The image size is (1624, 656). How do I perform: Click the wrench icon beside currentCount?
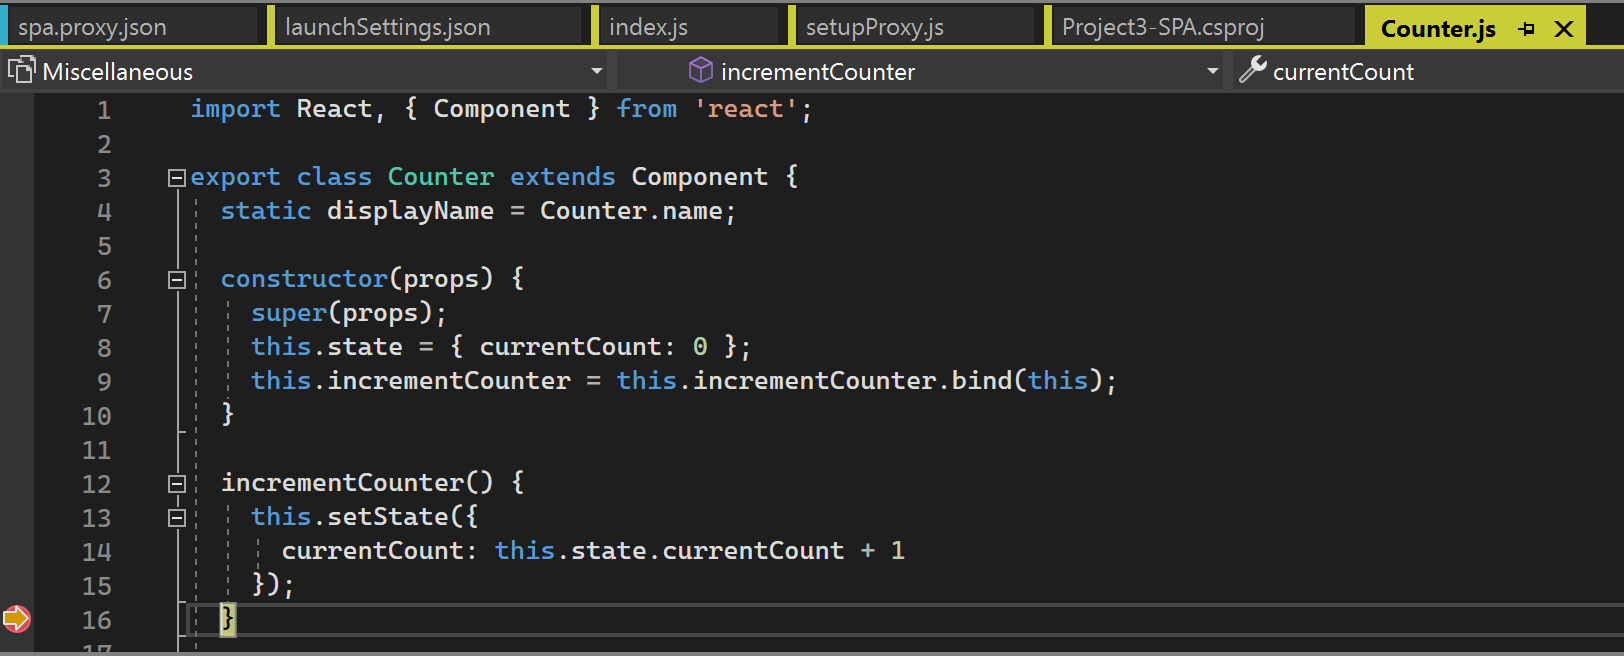point(1252,69)
